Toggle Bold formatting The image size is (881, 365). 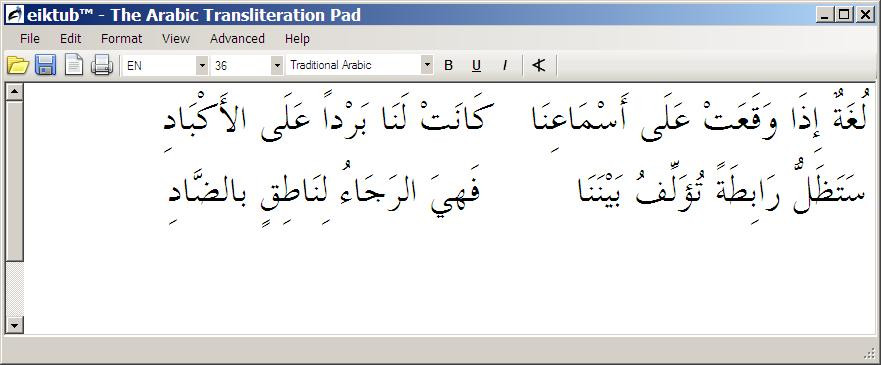click(x=448, y=65)
